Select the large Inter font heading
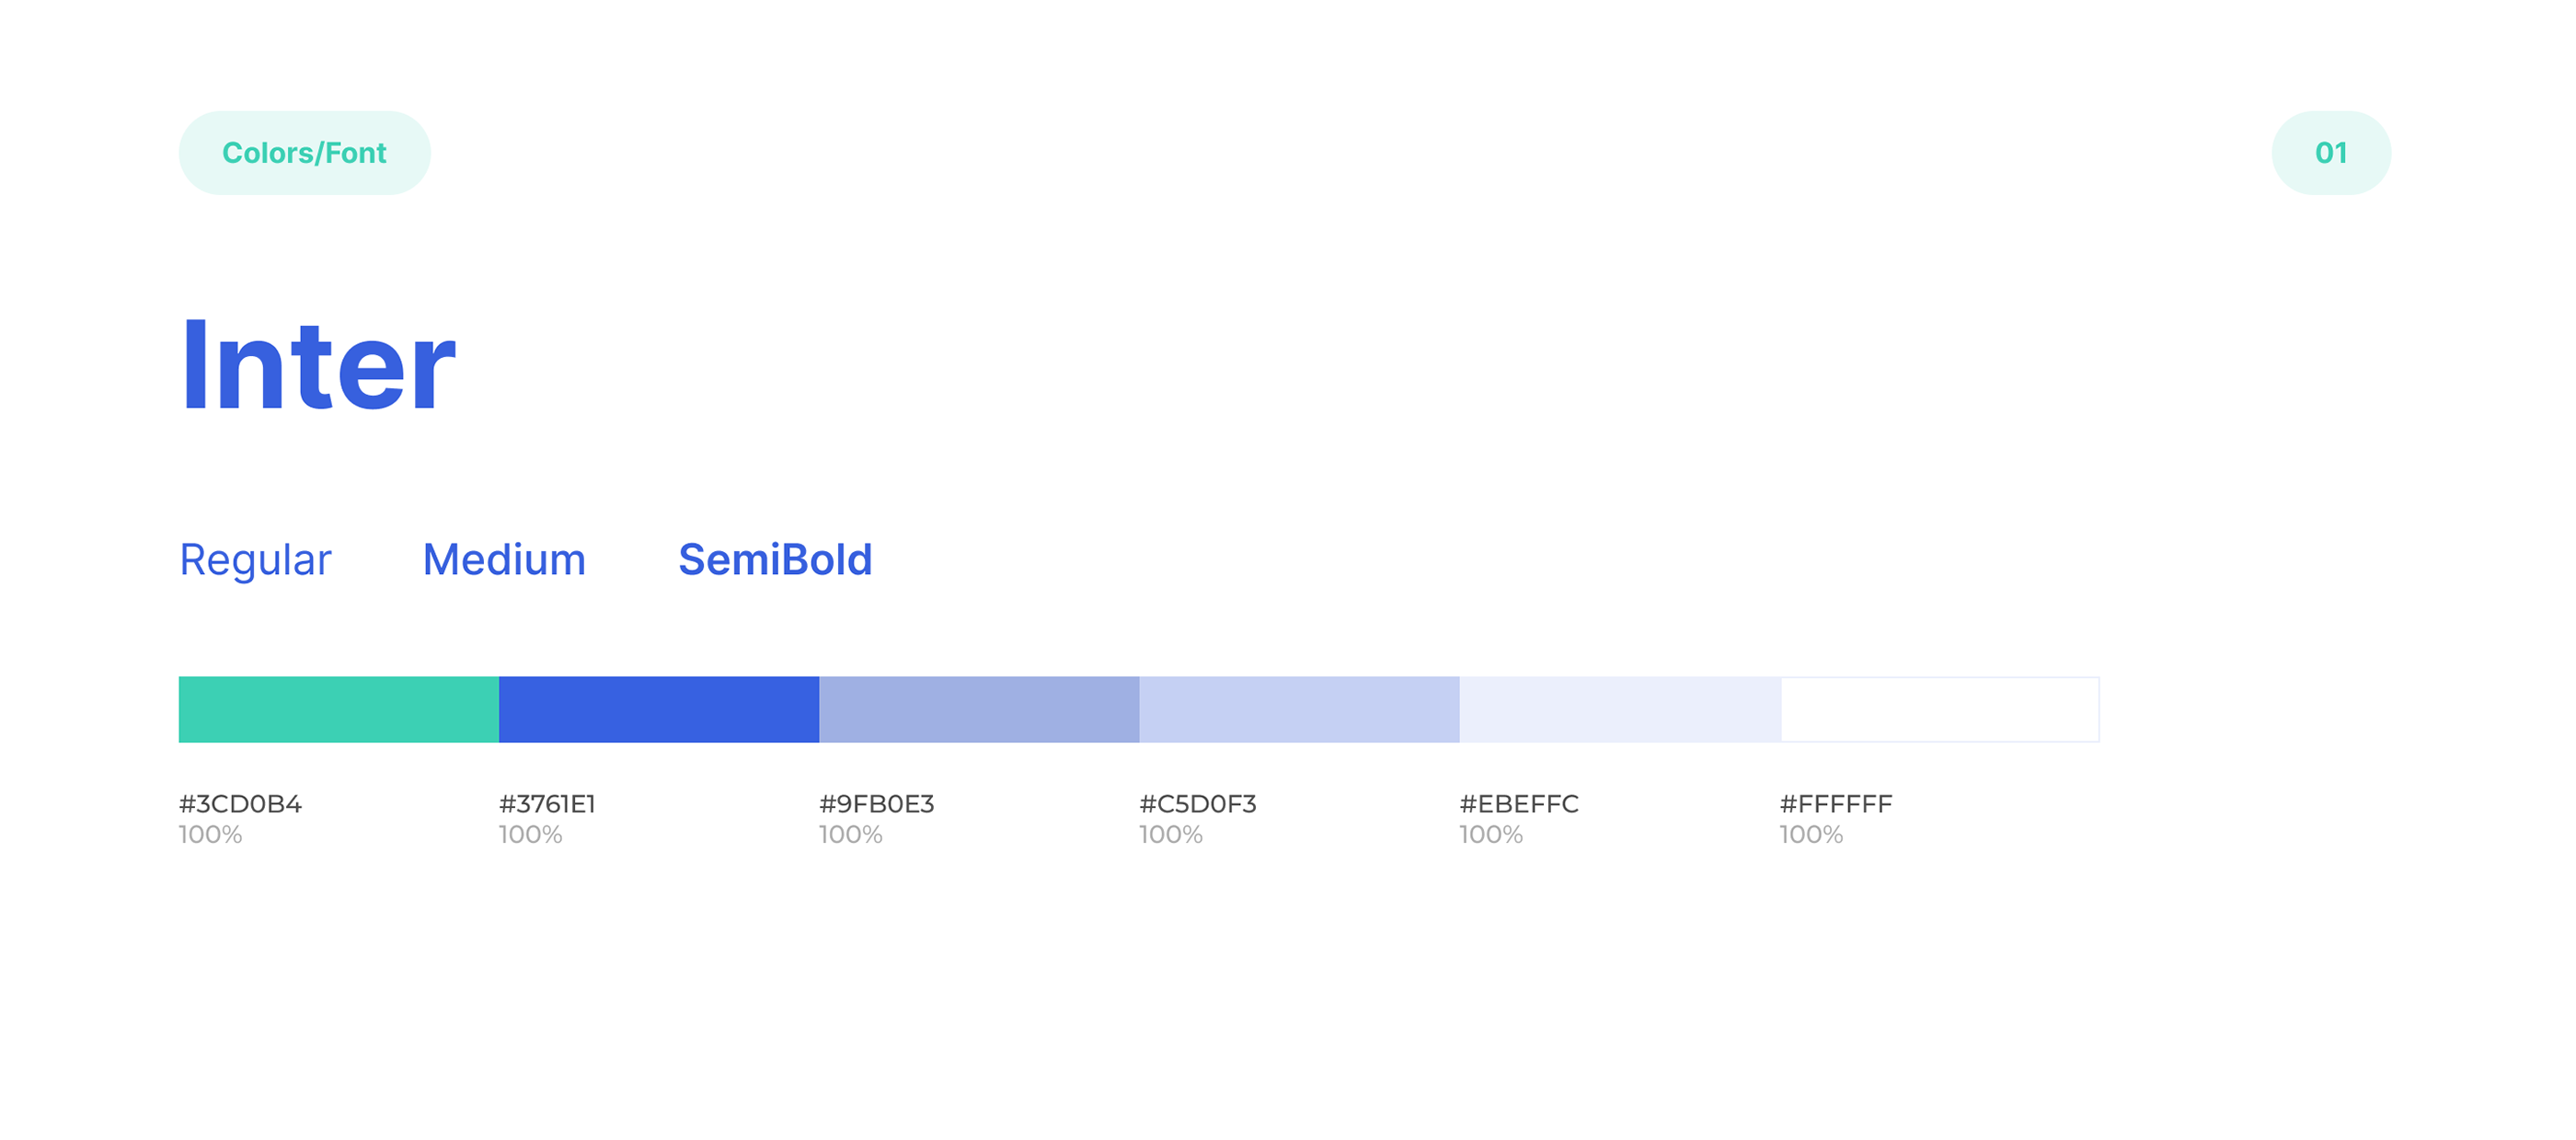Viewport: 2576px width, 1140px height. (x=318, y=365)
